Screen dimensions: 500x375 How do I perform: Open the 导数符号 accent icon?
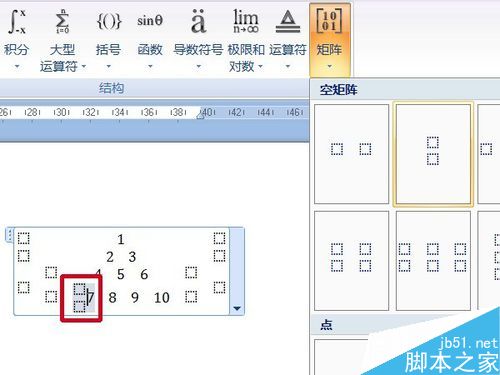(x=198, y=21)
